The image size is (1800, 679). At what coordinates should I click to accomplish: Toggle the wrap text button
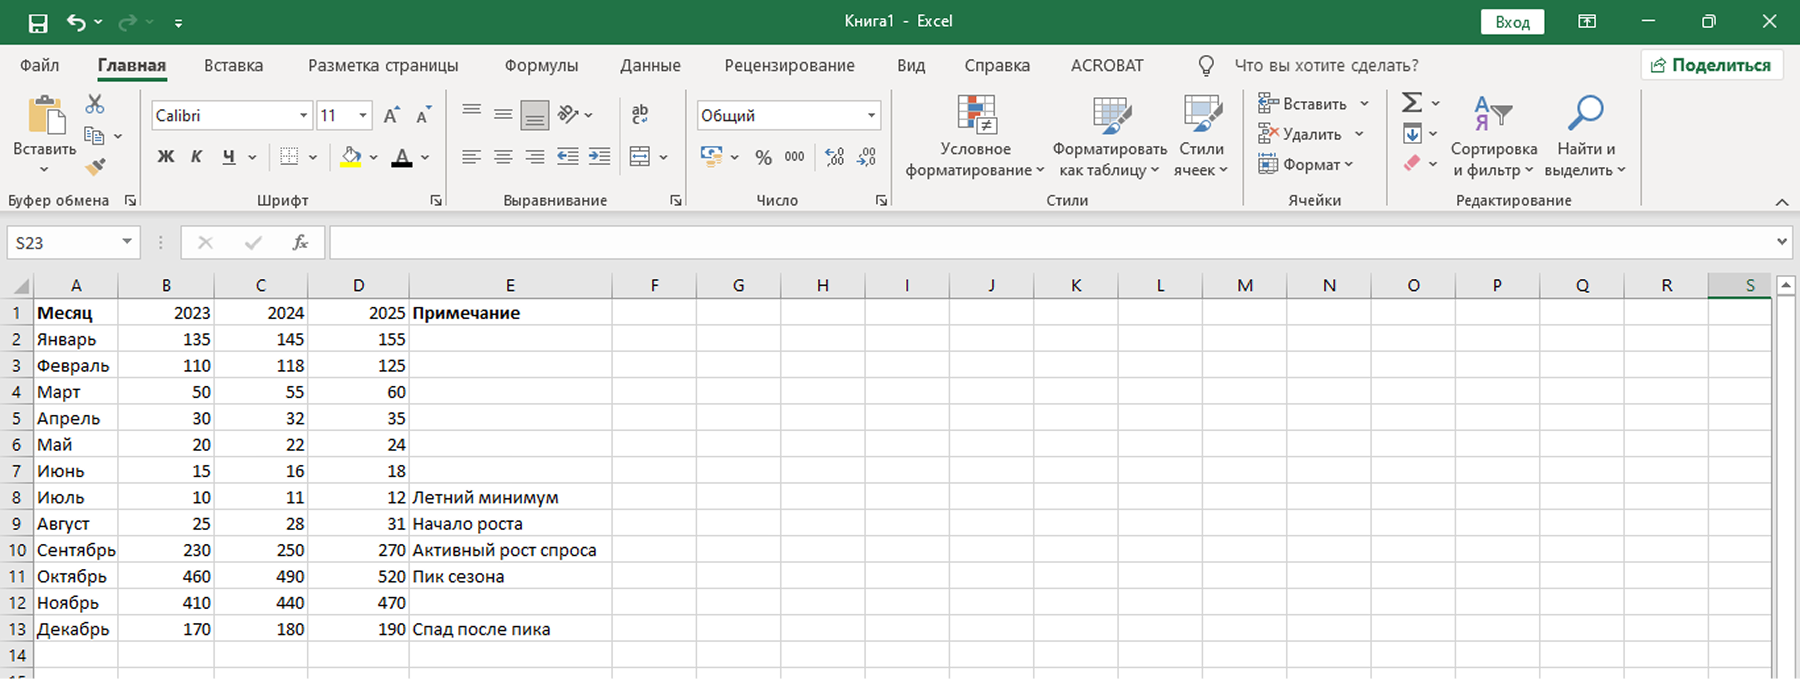(x=640, y=114)
